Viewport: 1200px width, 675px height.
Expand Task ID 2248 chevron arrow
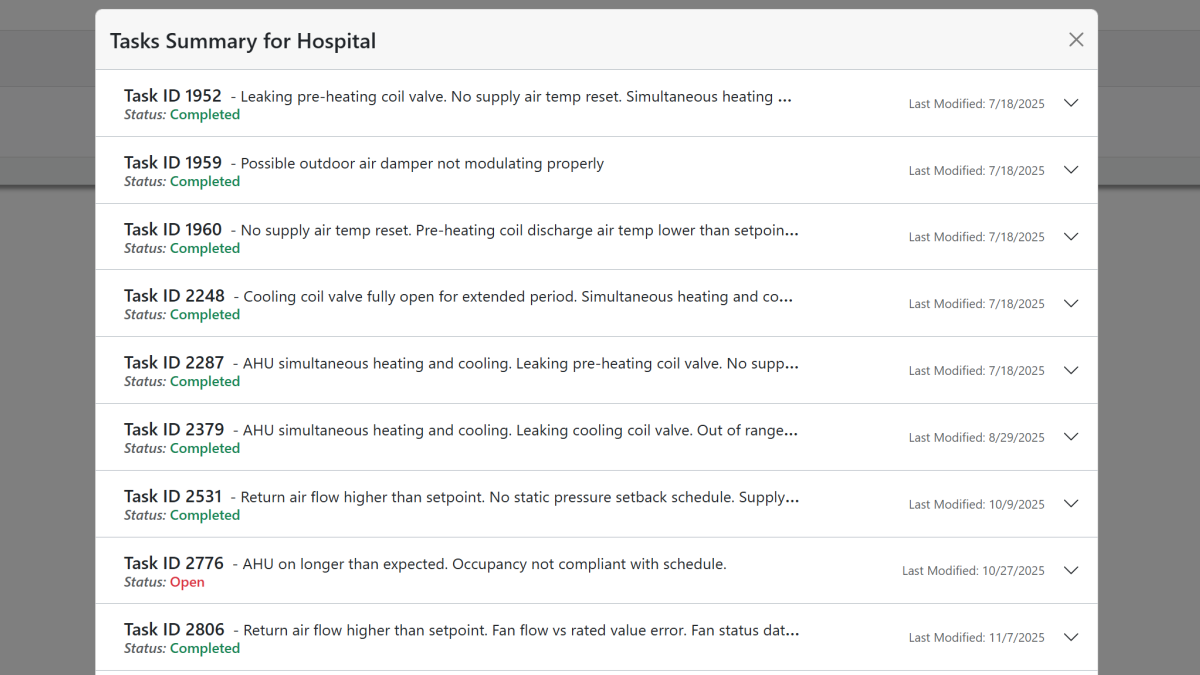point(1071,303)
